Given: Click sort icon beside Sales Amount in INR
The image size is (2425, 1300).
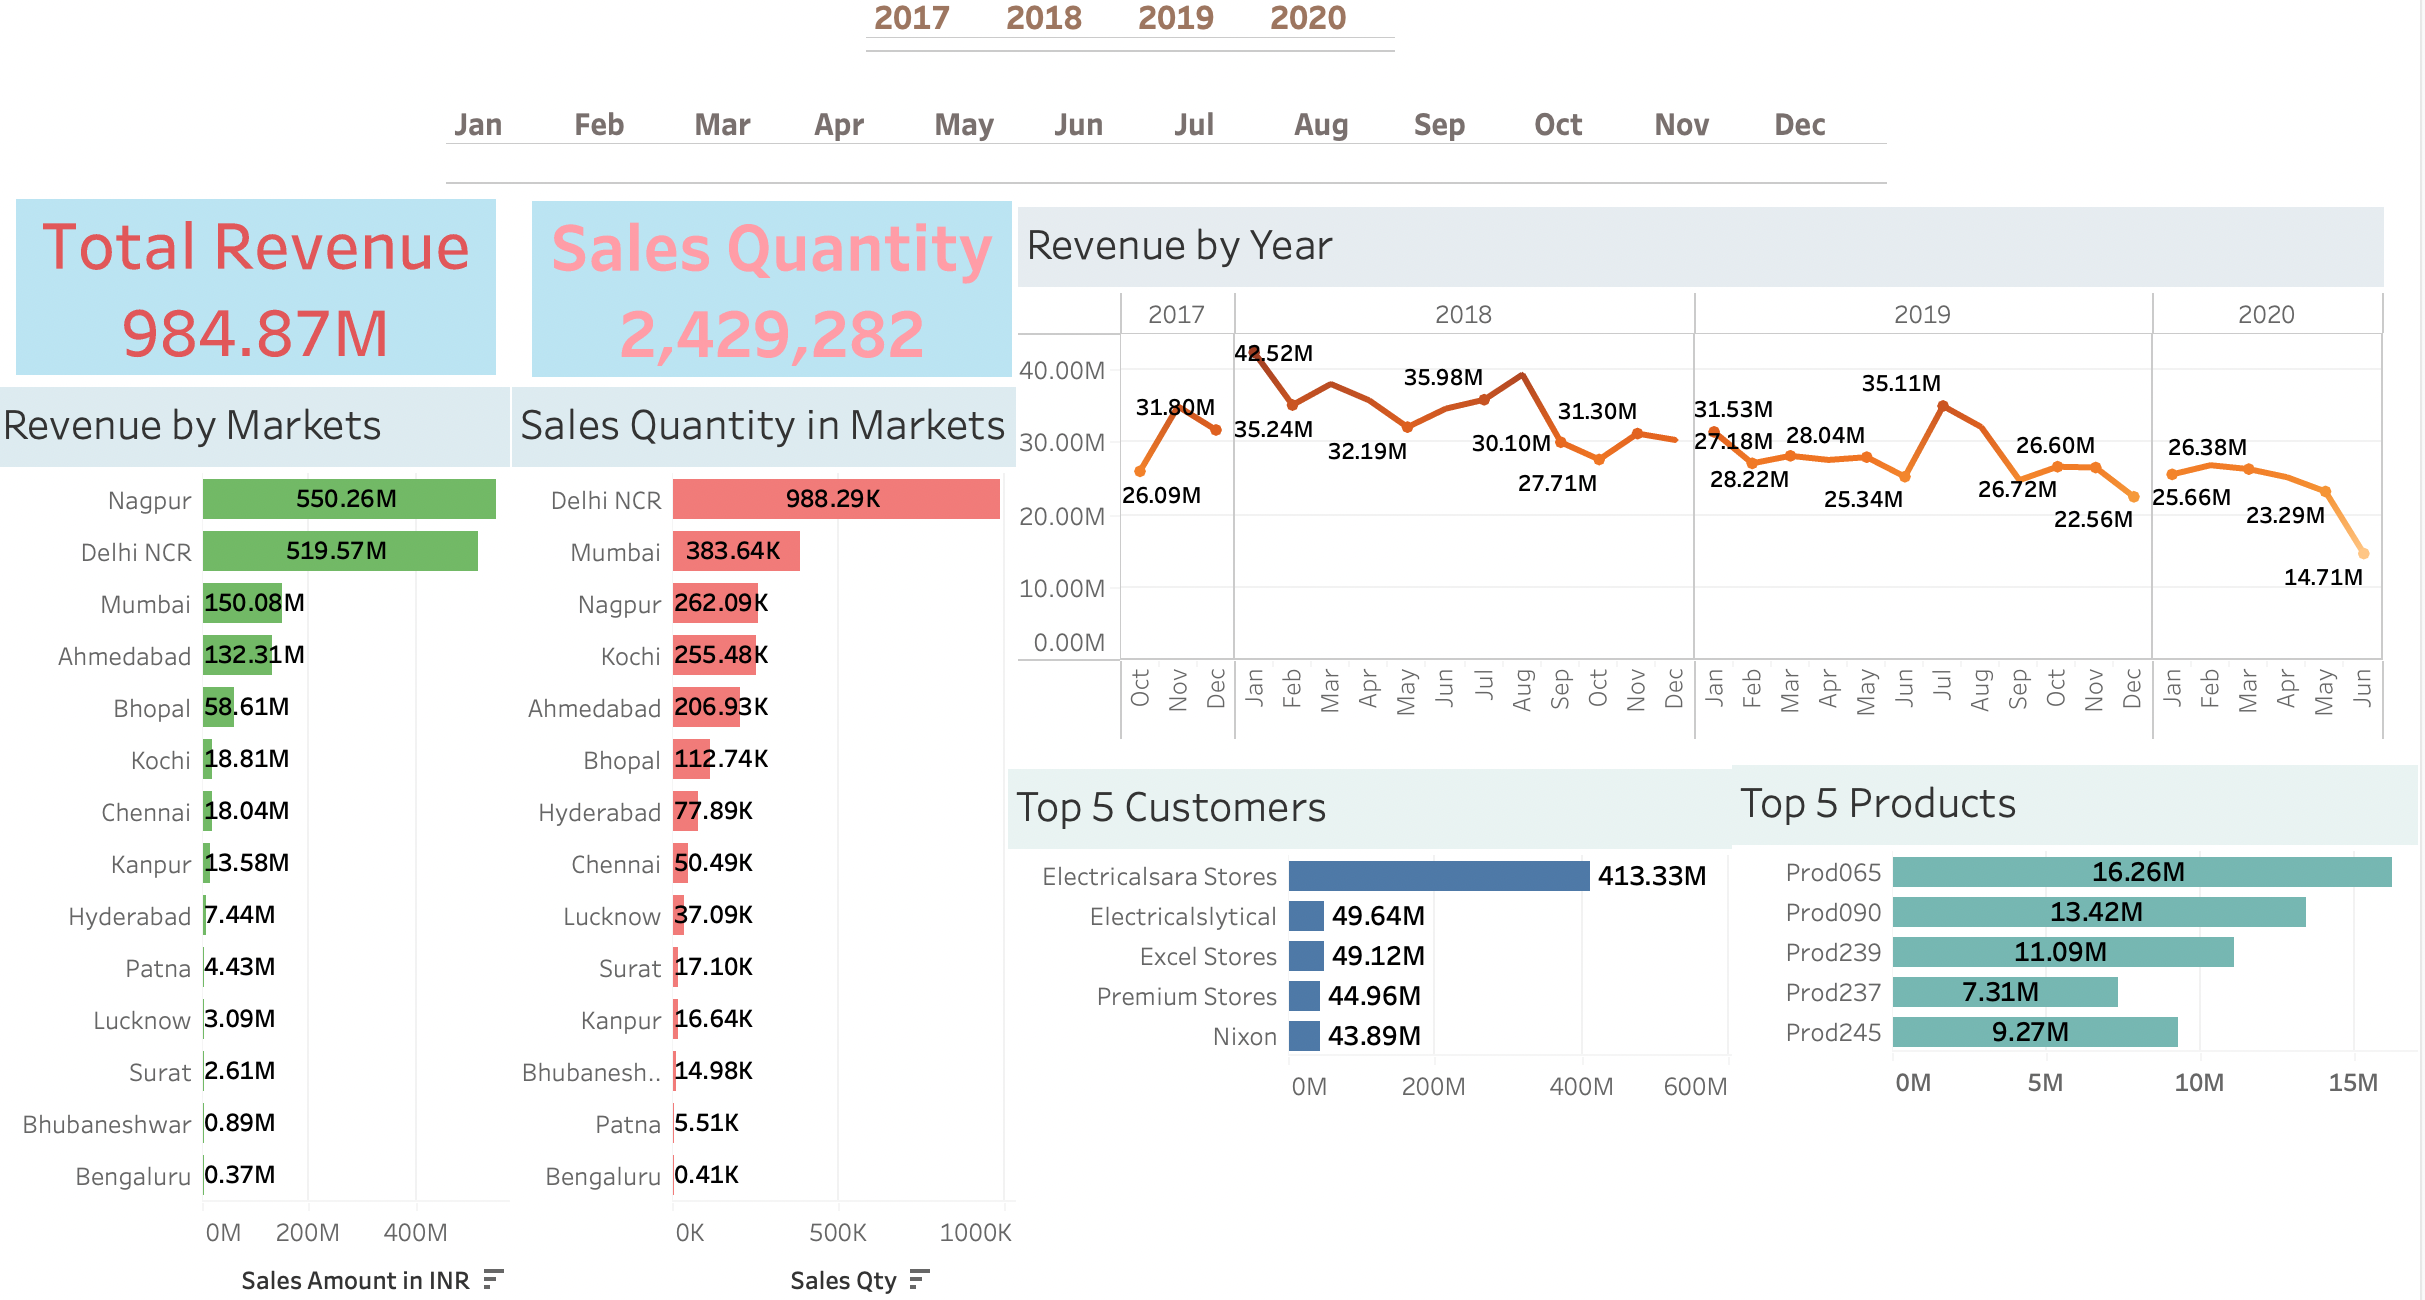Looking at the screenshot, I should point(492,1279).
